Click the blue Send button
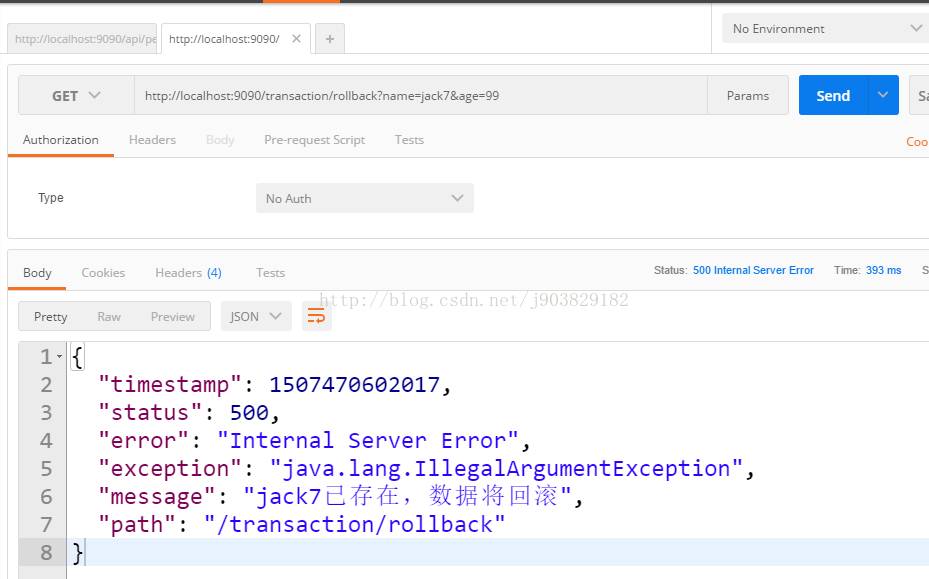Viewport: 929px width, 579px height. [x=833, y=95]
